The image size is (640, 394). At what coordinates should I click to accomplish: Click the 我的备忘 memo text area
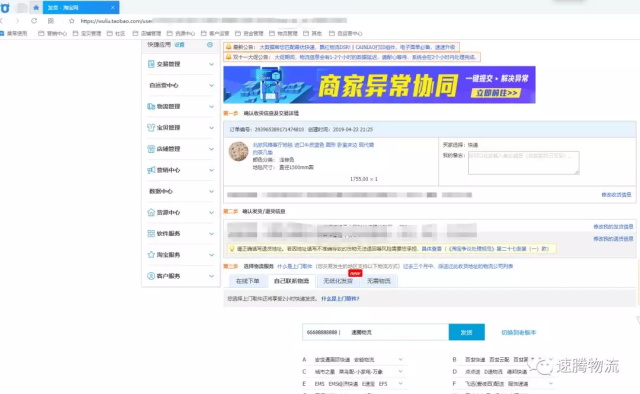[x=523, y=162]
